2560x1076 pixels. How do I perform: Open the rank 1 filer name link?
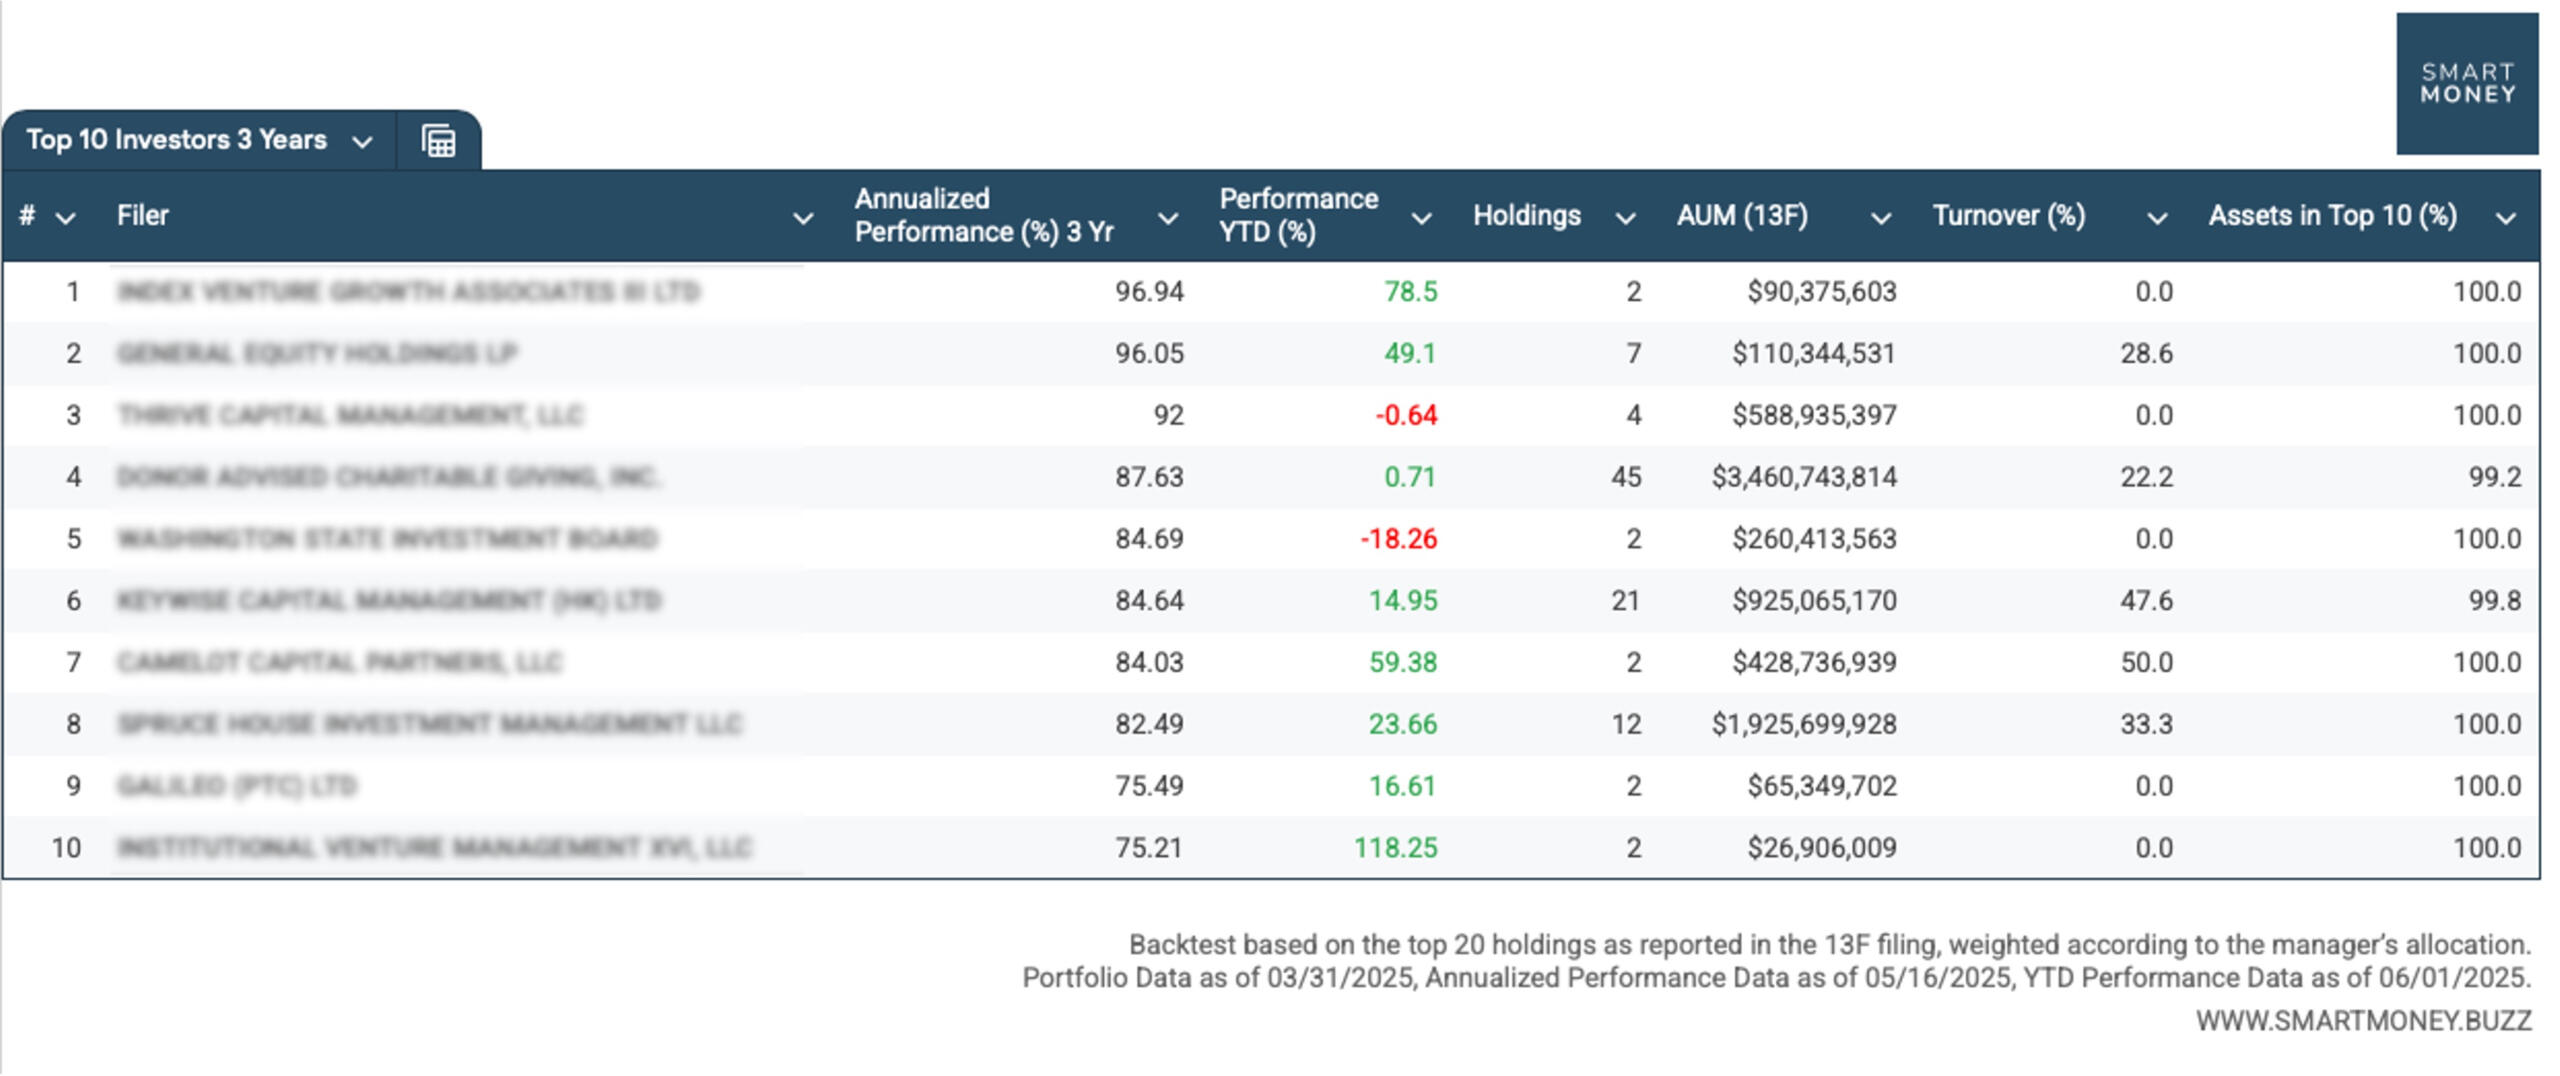click(408, 292)
